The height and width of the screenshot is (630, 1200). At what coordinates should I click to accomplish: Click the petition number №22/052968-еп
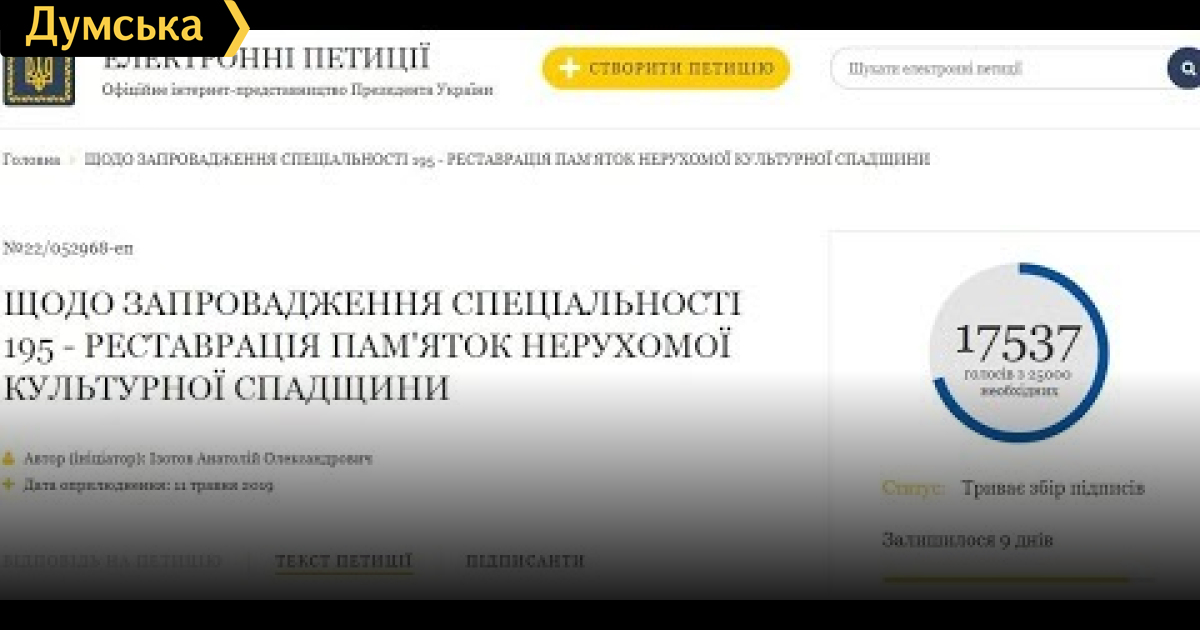point(68,248)
